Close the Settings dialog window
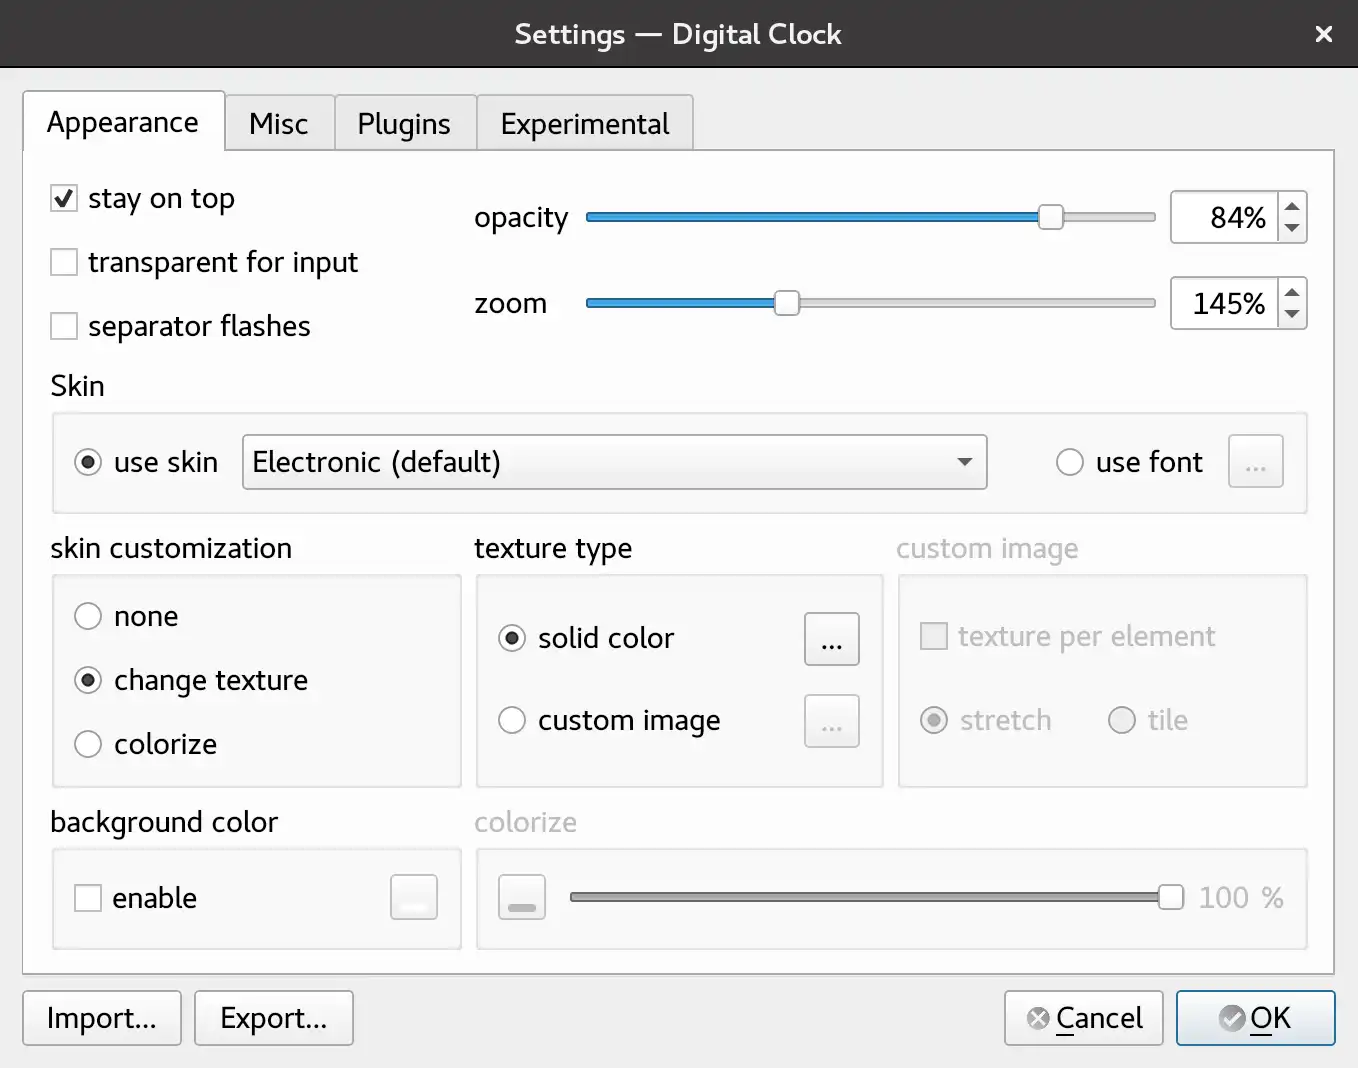Image resolution: width=1358 pixels, height=1068 pixels. [1324, 34]
